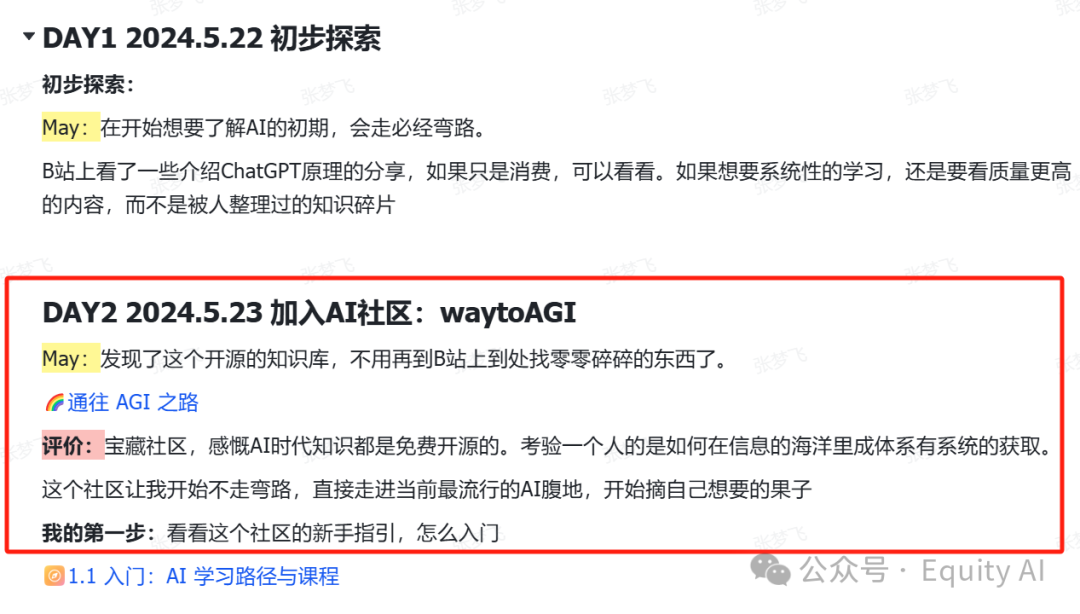Screen dimensions: 1080x614
Task: Click the bold 我的第一步 text
Action: tap(94, 533)
